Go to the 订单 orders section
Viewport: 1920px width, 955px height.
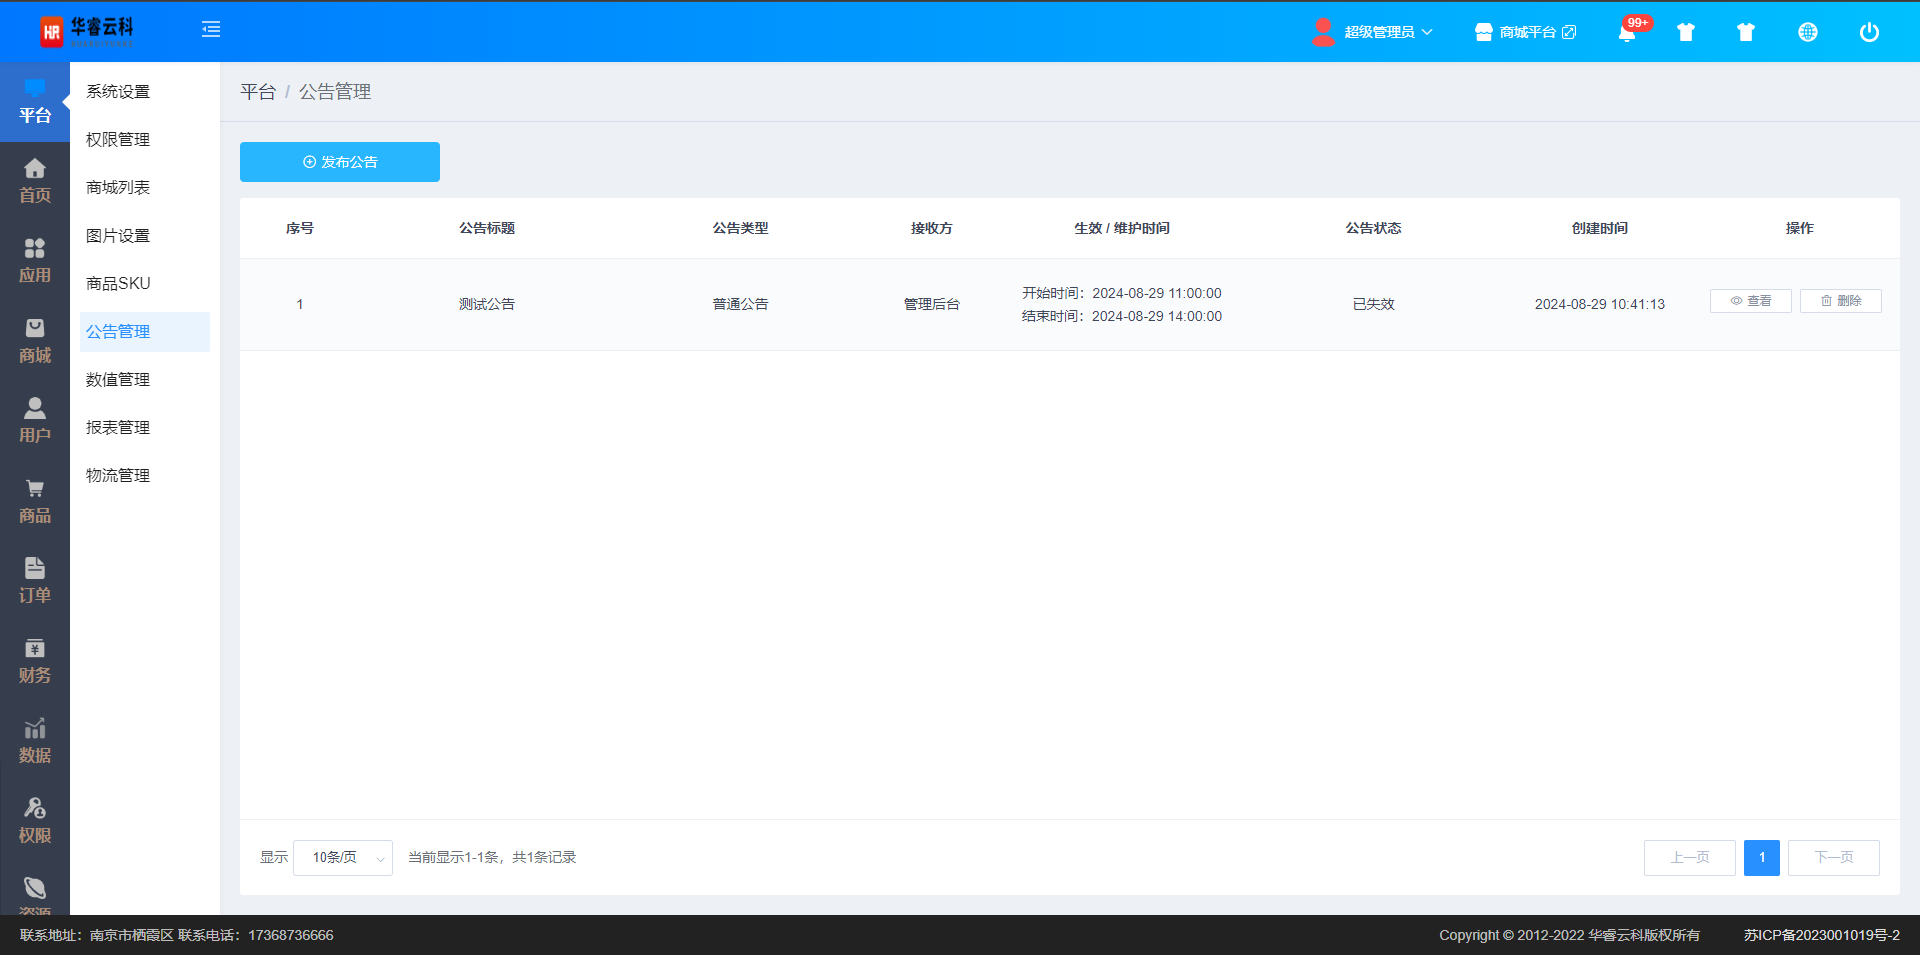[x=35, y=581]
